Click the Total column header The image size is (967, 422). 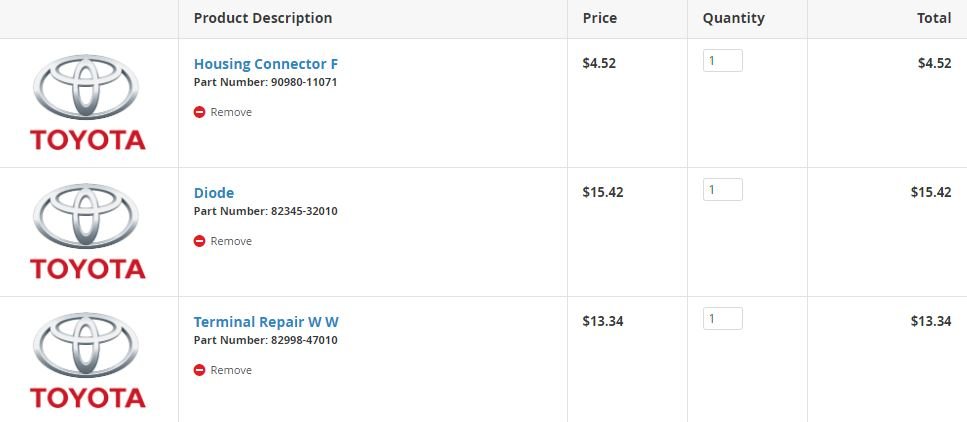[x=934, y=19]
